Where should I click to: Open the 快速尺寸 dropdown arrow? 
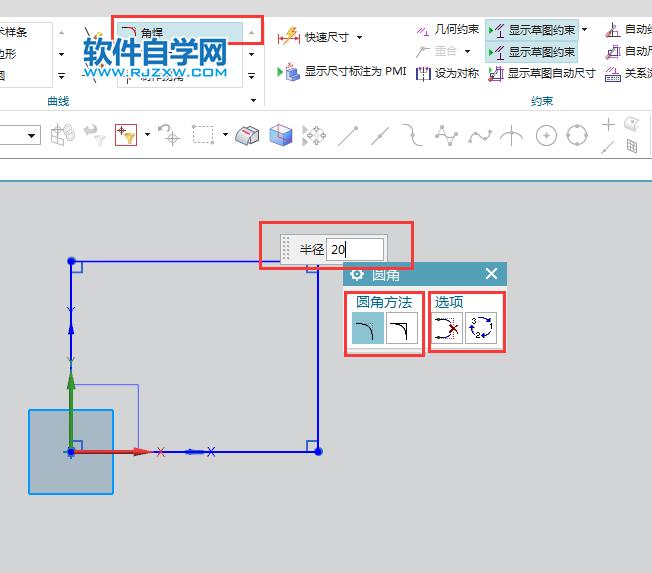point(360,37)
